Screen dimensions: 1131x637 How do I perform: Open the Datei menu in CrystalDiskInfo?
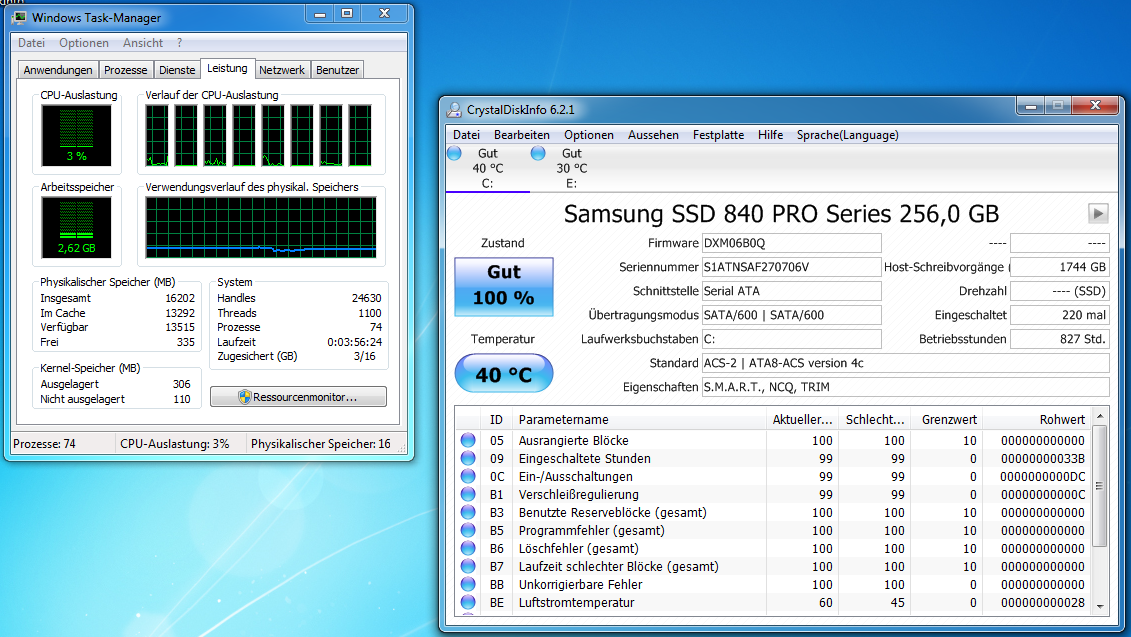point(467,135)
